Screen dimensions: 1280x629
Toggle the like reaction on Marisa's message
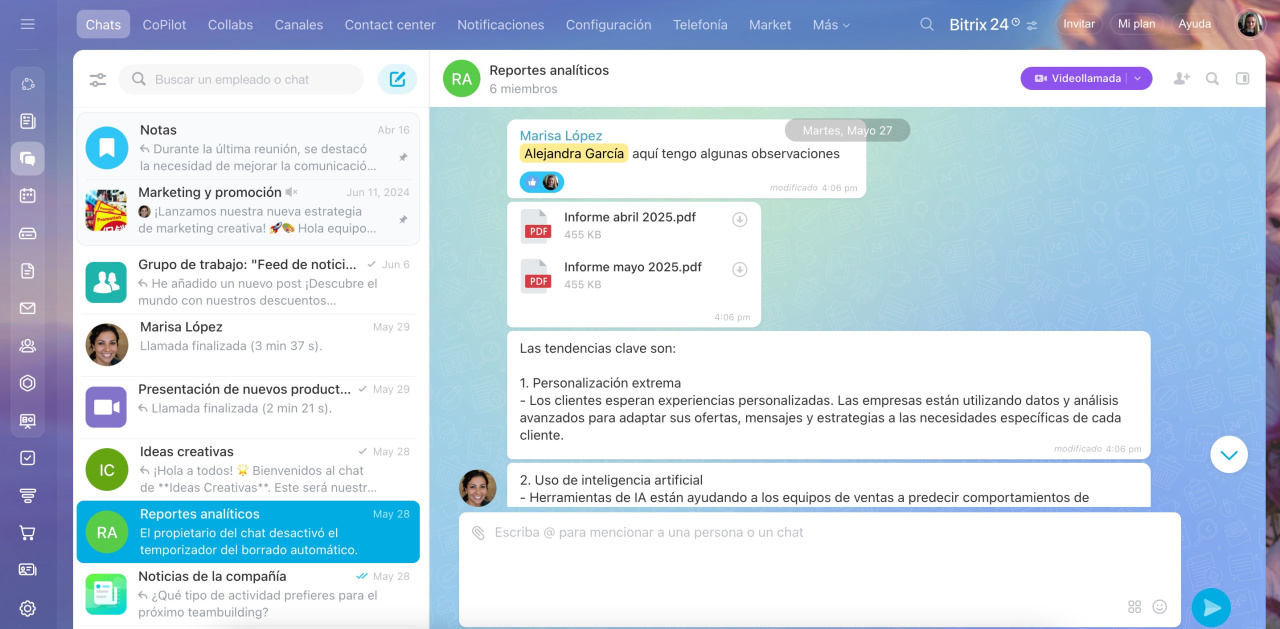pos(532,182)
